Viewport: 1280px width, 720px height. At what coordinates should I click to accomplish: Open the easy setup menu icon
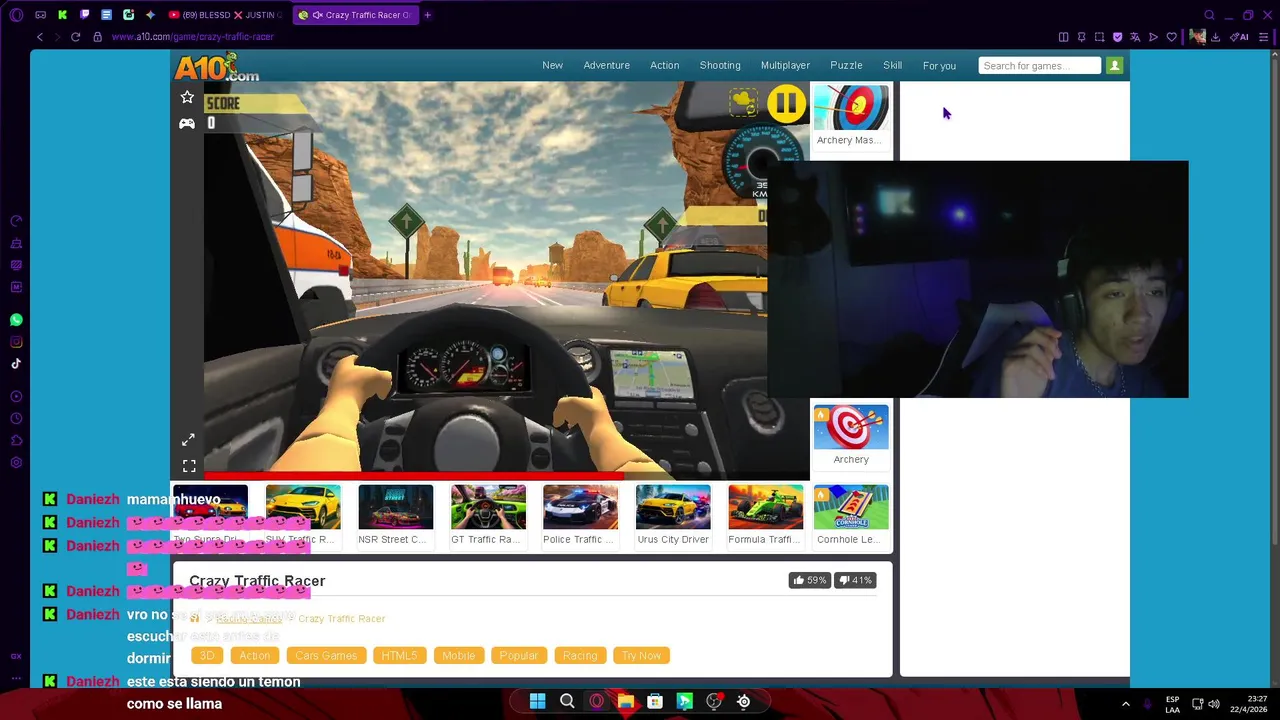click(1266, 37)
